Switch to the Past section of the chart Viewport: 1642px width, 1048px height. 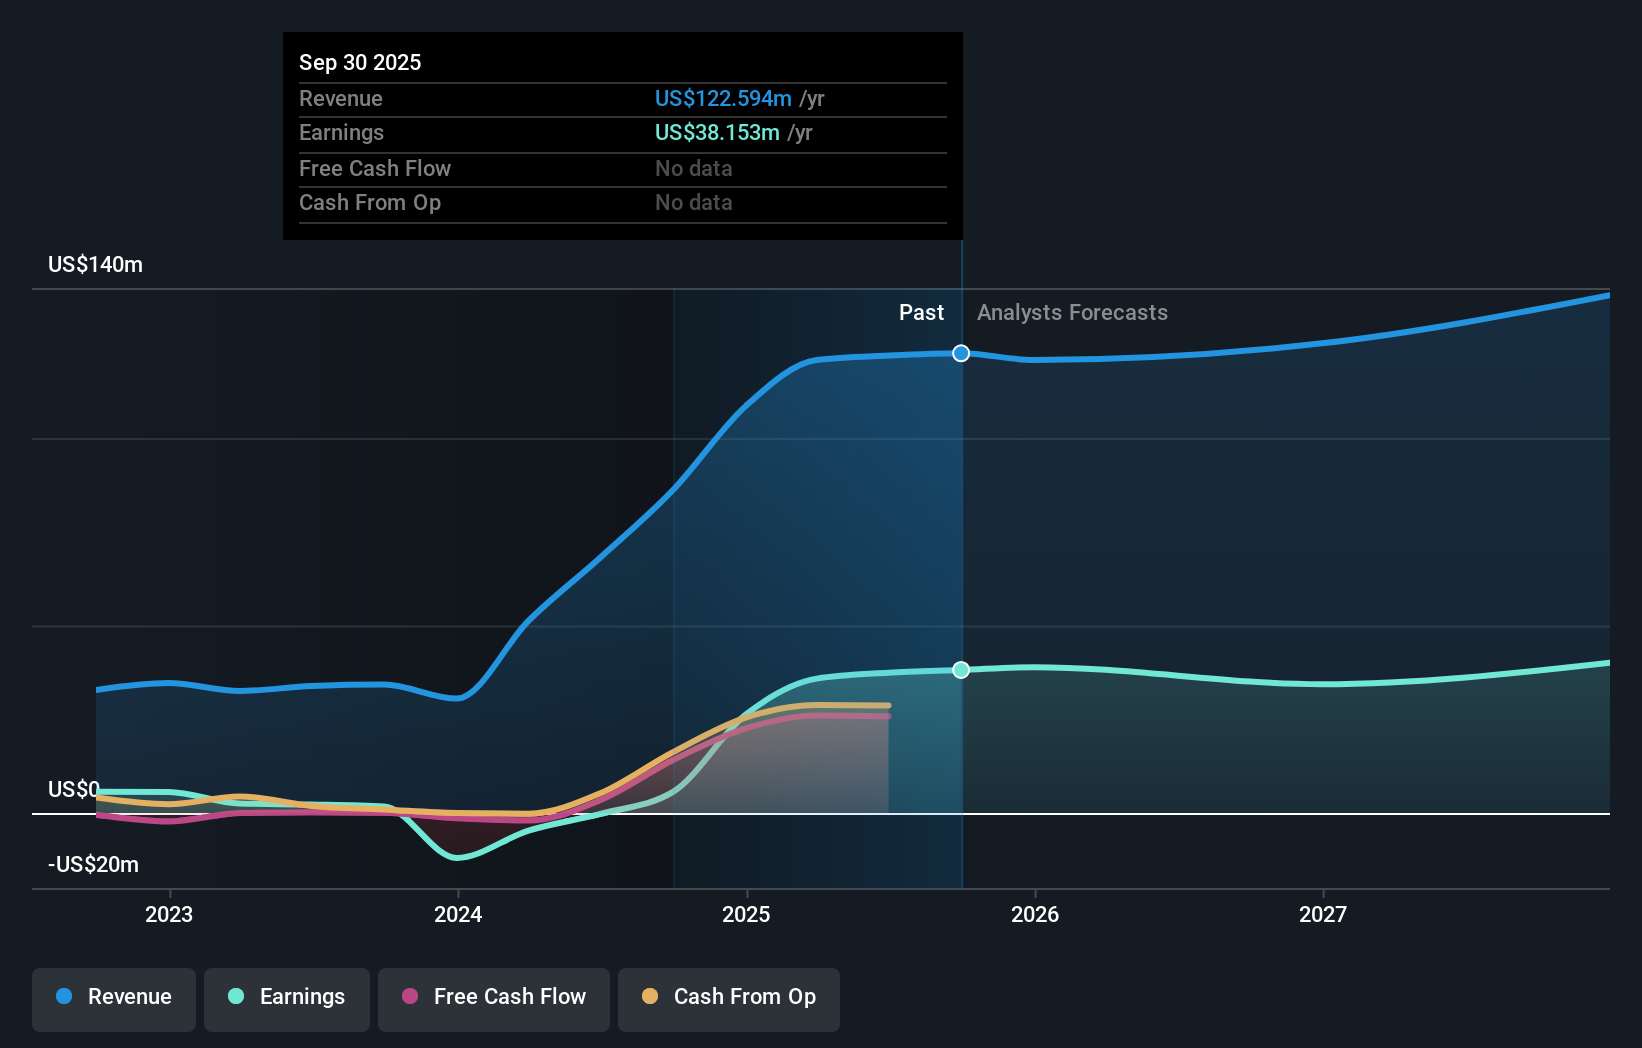pos(921,312)
